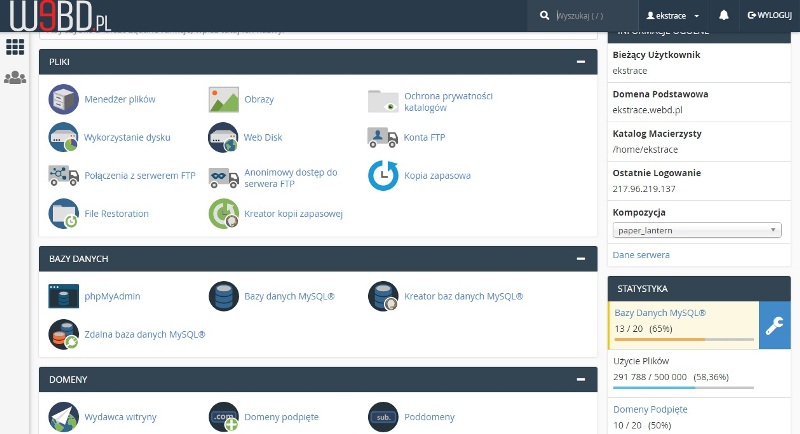This screenshot has width=800, height=434.
Task: Click the Konta FTP truck icon
Action: tap(383, 137)
